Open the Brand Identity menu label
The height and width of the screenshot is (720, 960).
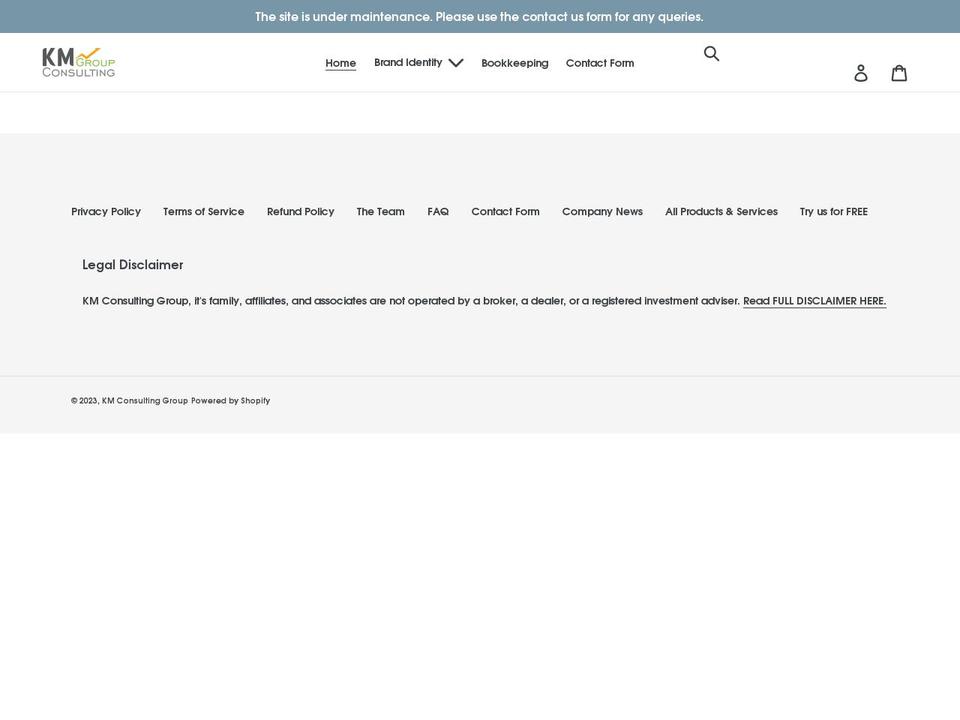tap(408, 62)
